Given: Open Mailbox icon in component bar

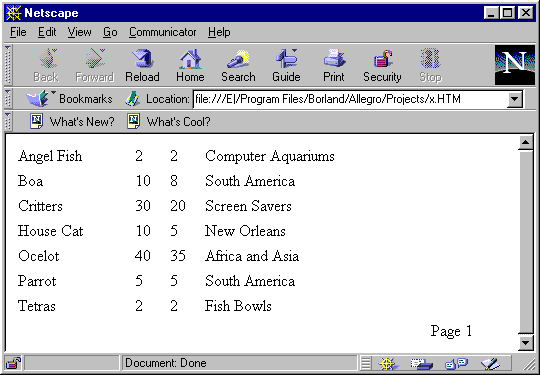Looking at the screenshot, I should tap(422, 363).
